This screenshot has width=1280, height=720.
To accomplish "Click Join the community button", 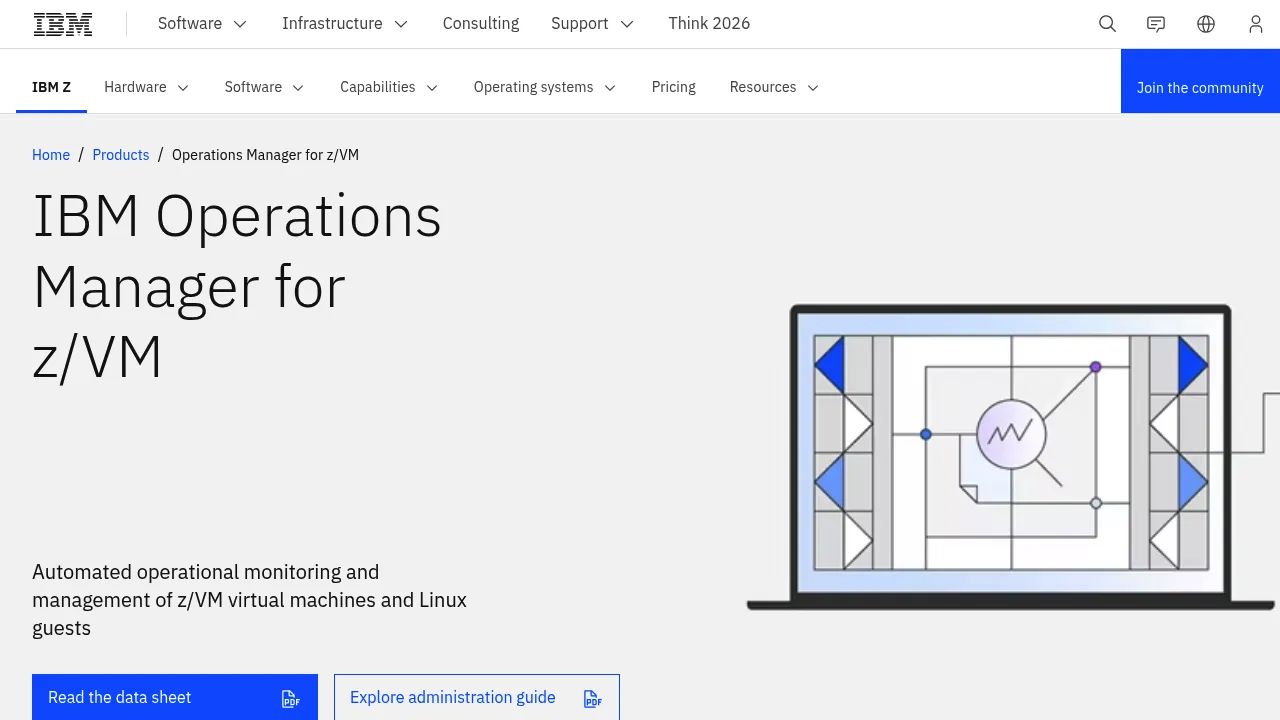I will pyautogui.click(x=1200, y=81).
